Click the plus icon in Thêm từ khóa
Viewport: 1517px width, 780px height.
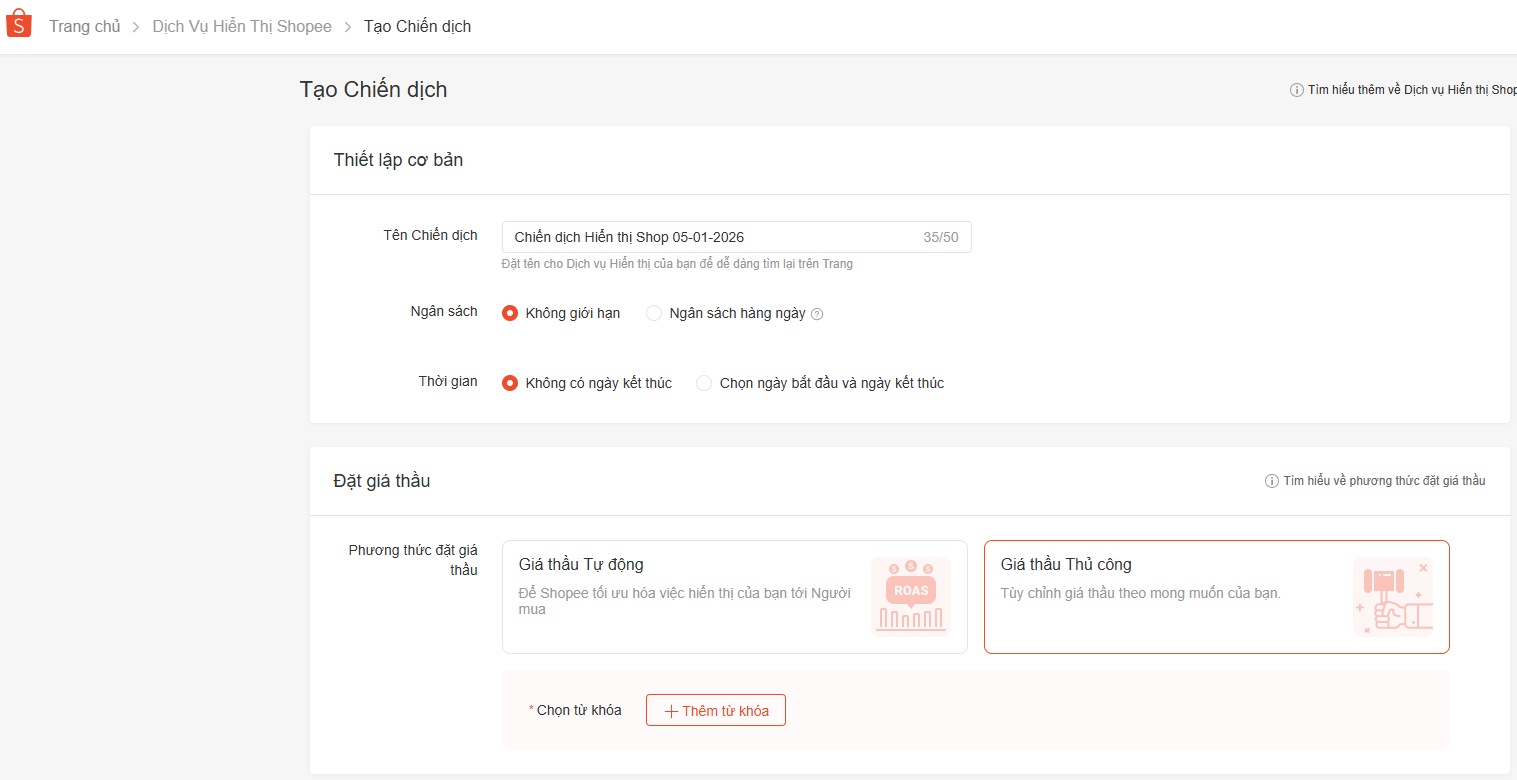pyautogui.click(x=671, y=711)
